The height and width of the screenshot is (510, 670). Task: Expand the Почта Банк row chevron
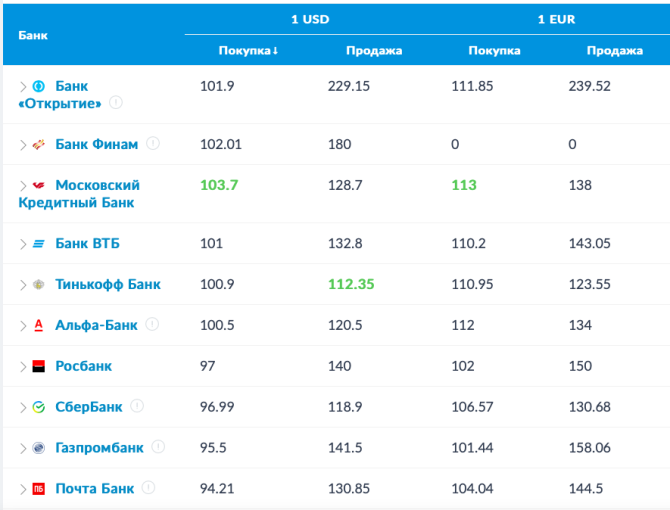23,489
